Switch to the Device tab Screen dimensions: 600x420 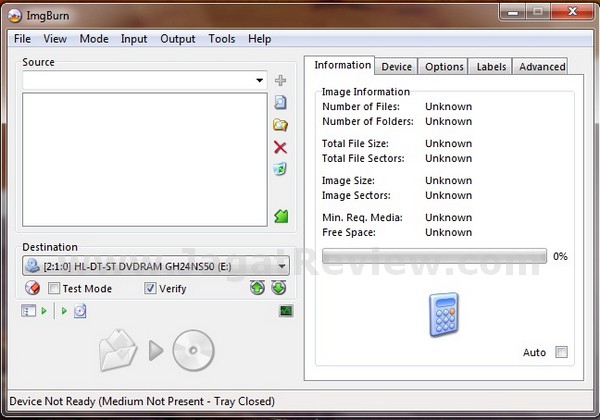tap(396, 67)
